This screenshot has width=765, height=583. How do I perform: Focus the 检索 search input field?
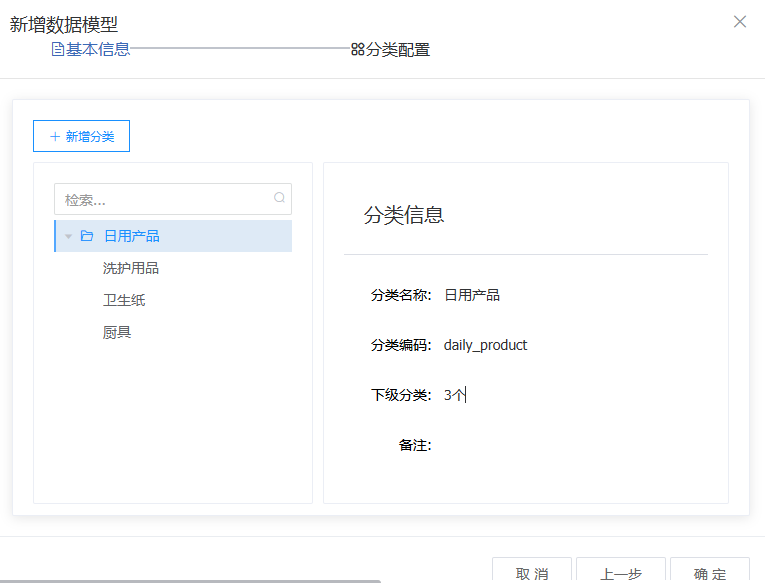click(x=165, y=199)
